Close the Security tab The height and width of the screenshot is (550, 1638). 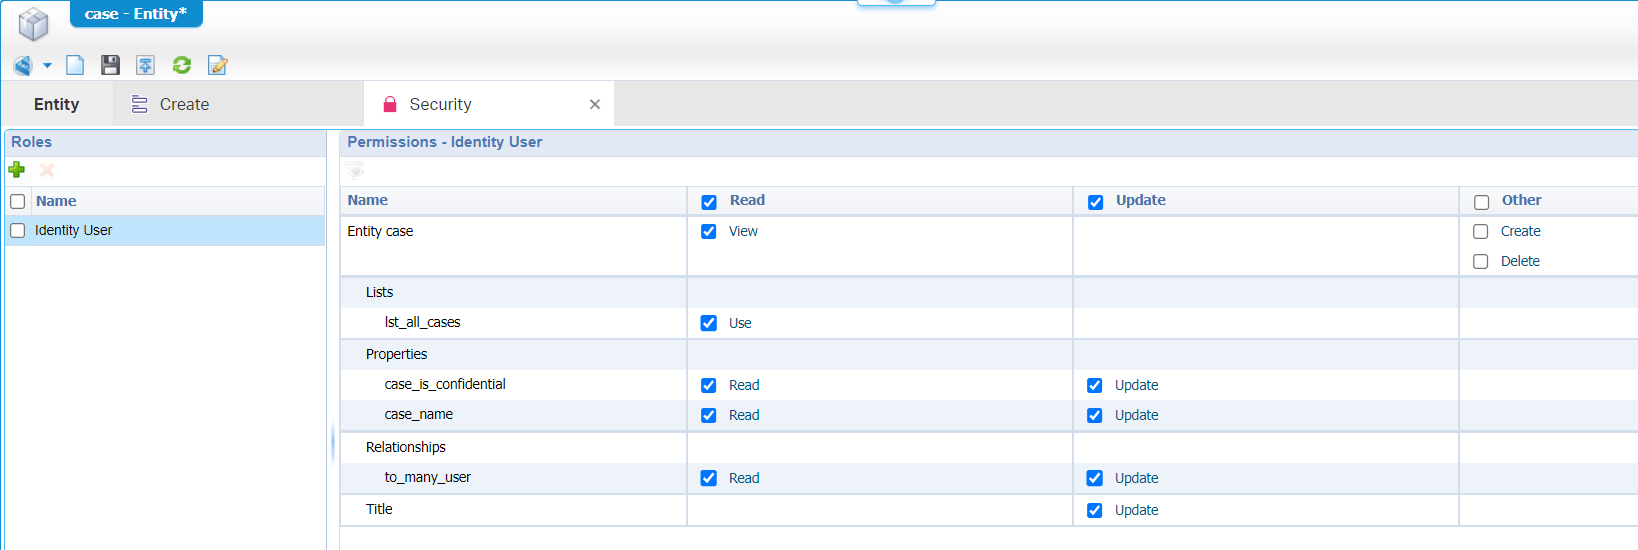pos(595,104)
